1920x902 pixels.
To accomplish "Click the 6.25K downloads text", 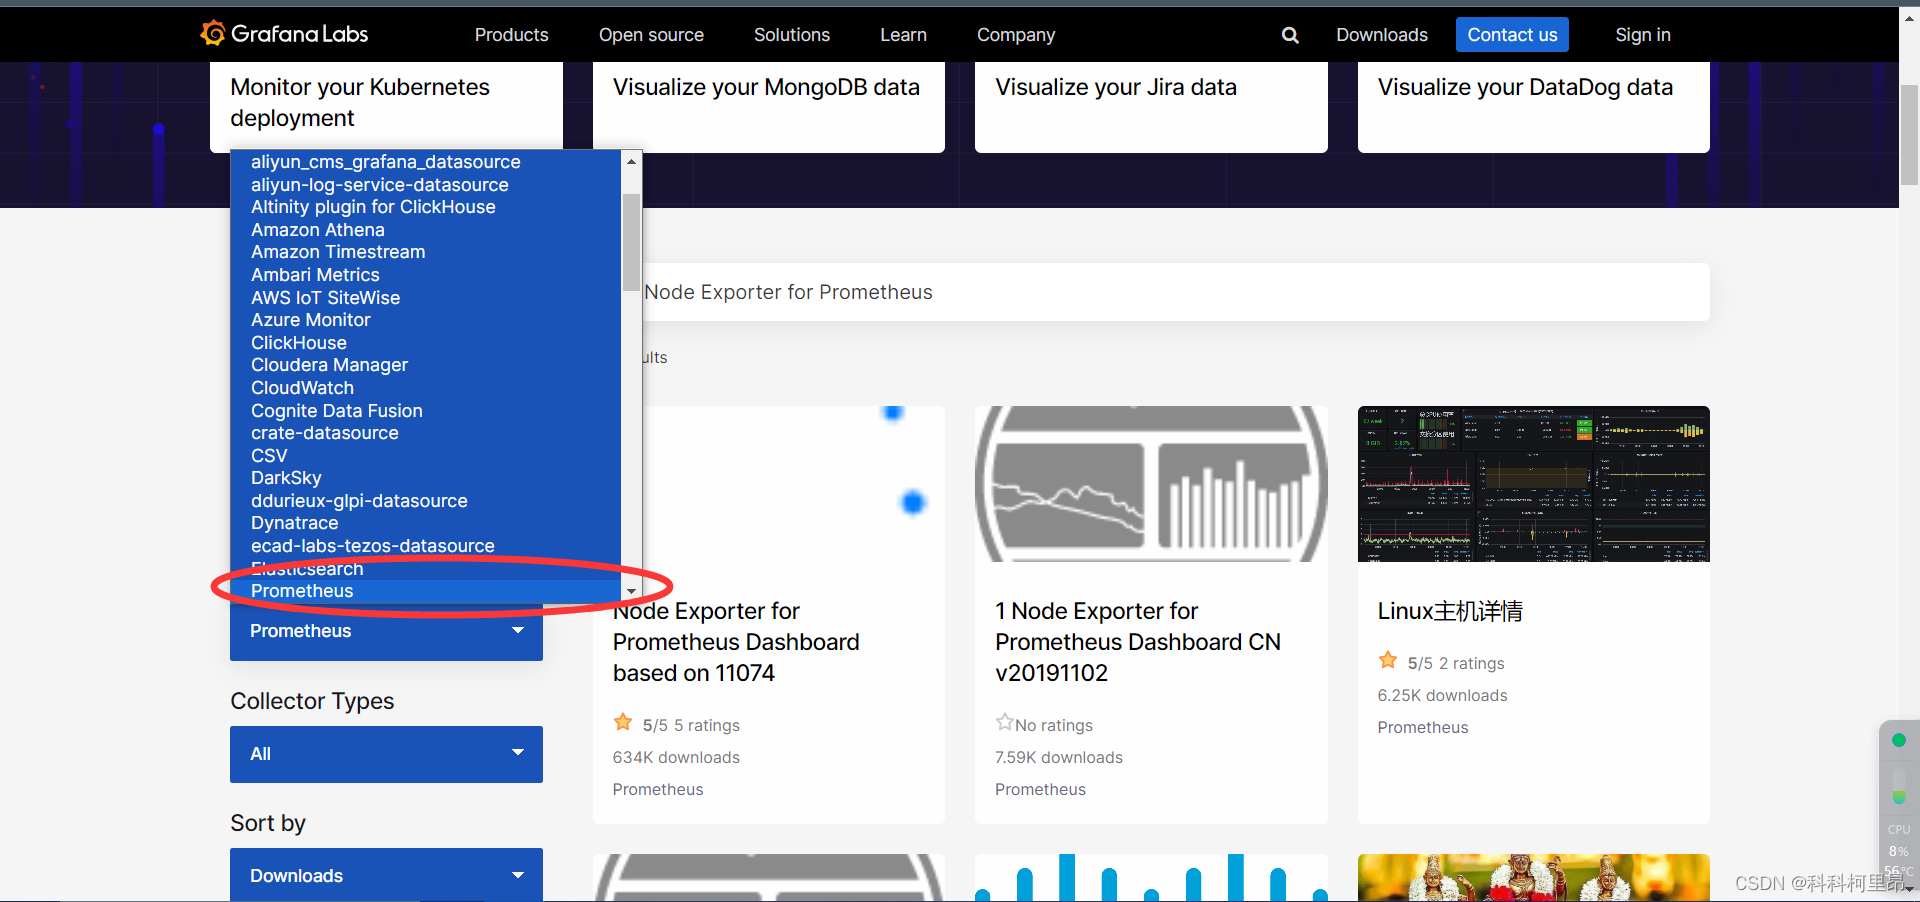I will click(x=1442, y=695).
